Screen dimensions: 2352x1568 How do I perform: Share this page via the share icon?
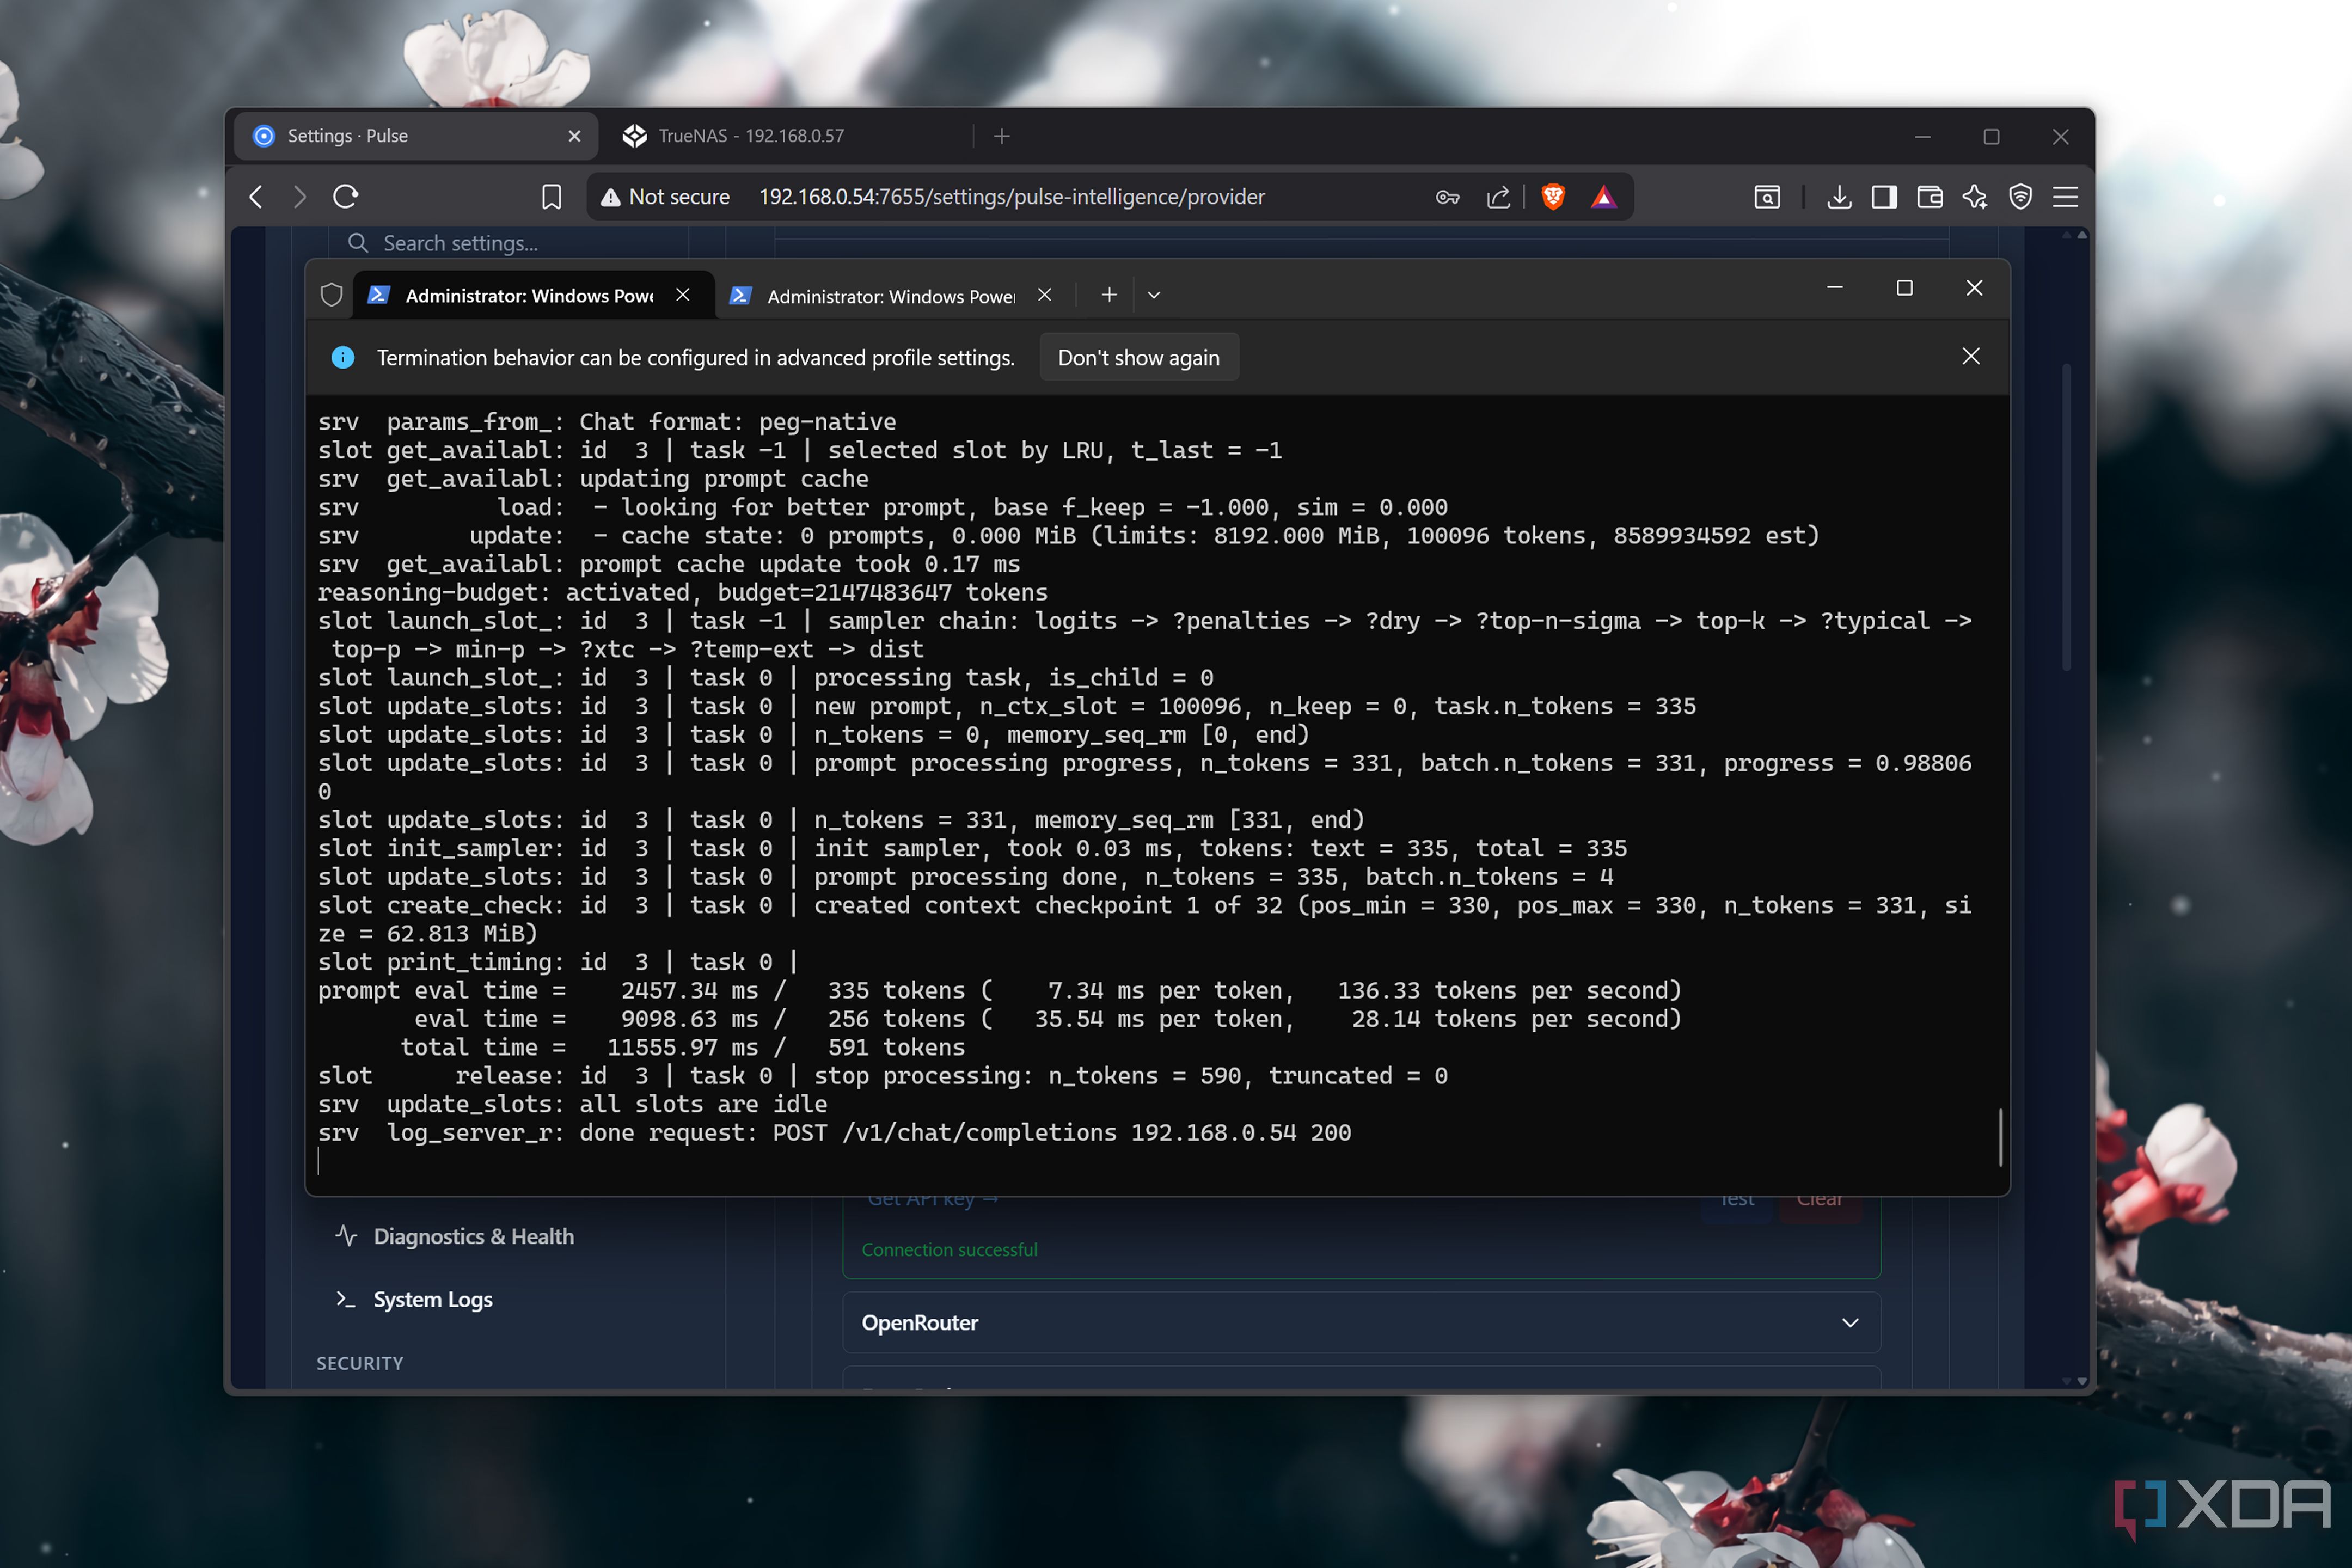pos(1498,197)
